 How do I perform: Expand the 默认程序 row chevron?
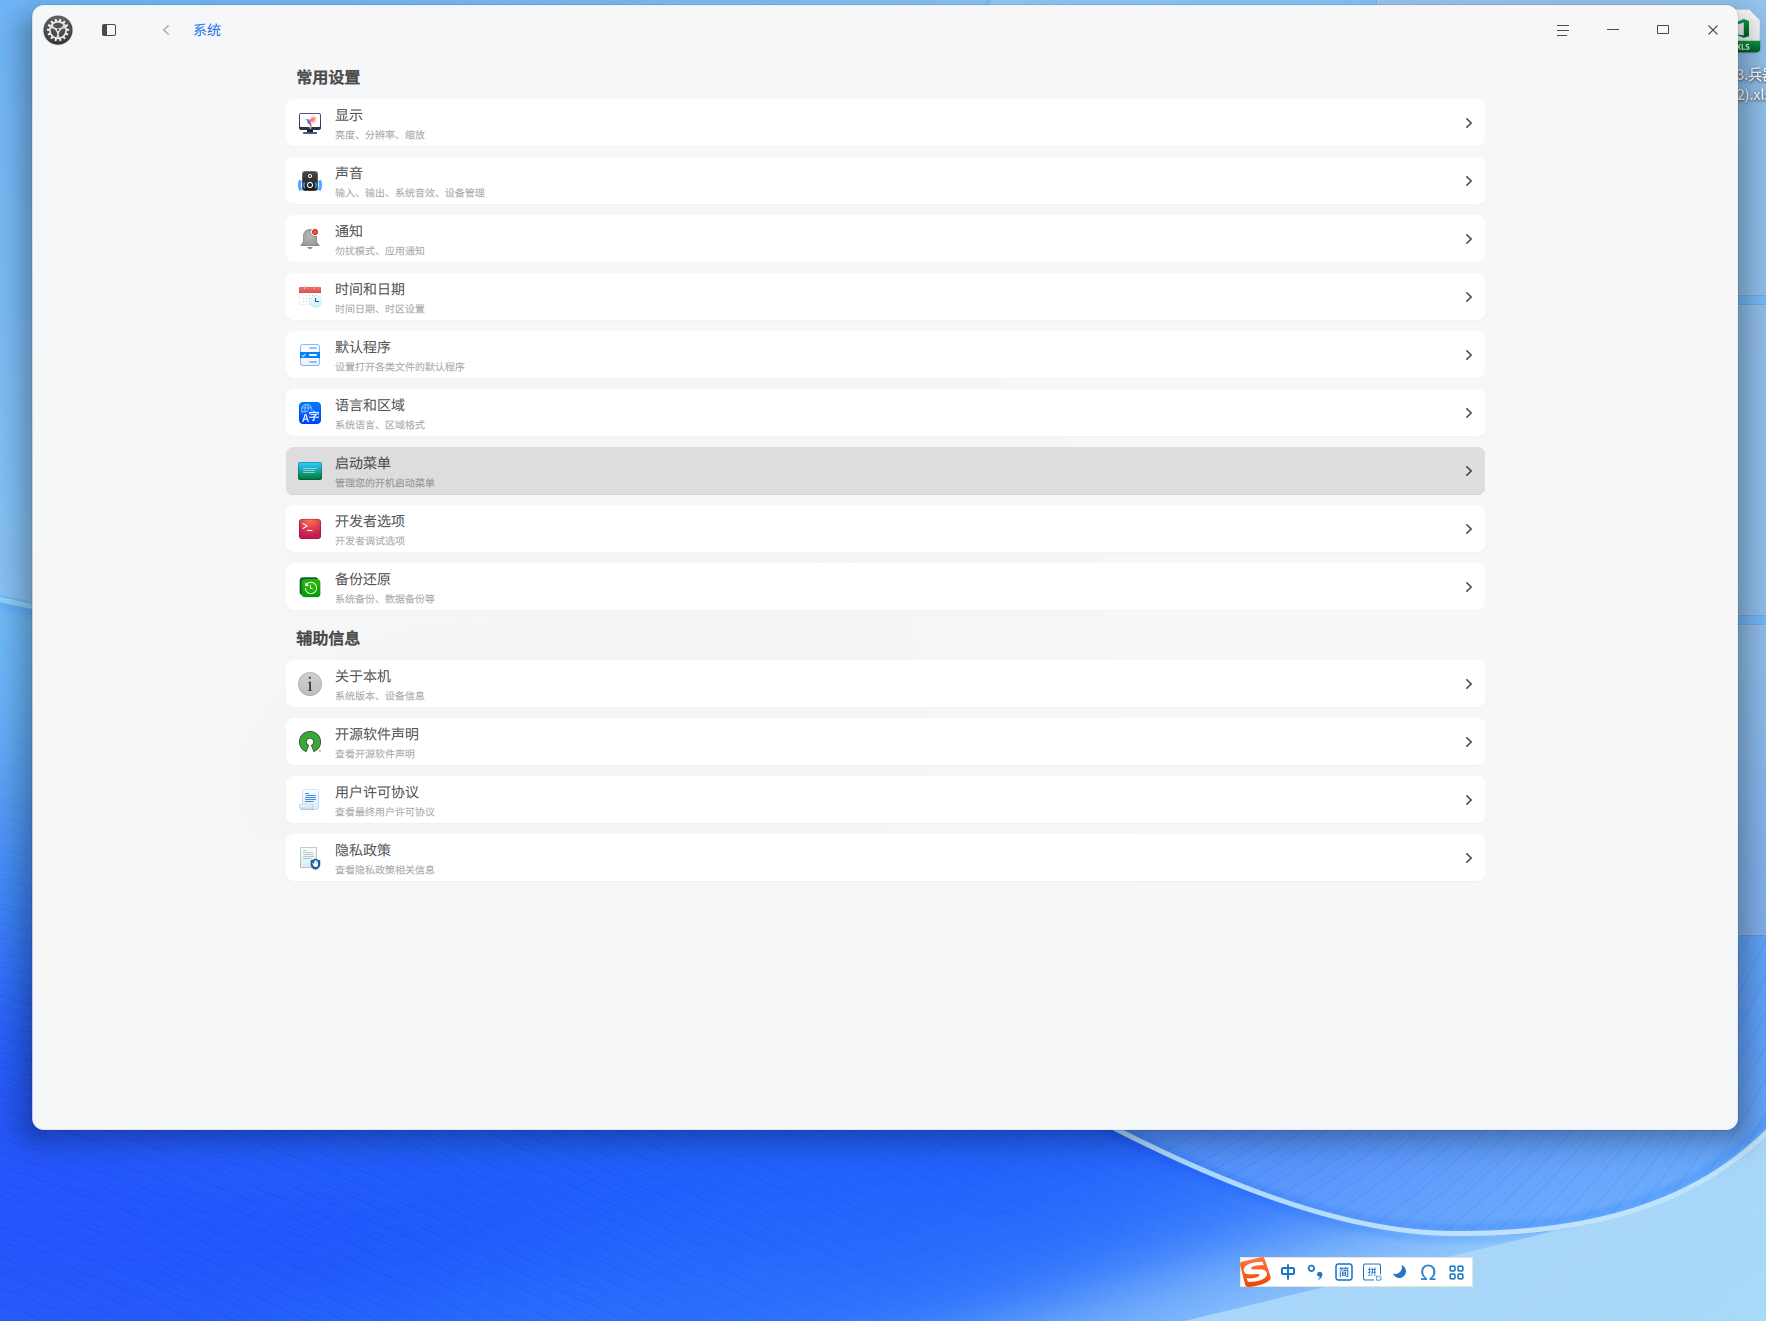[1468, 355]
